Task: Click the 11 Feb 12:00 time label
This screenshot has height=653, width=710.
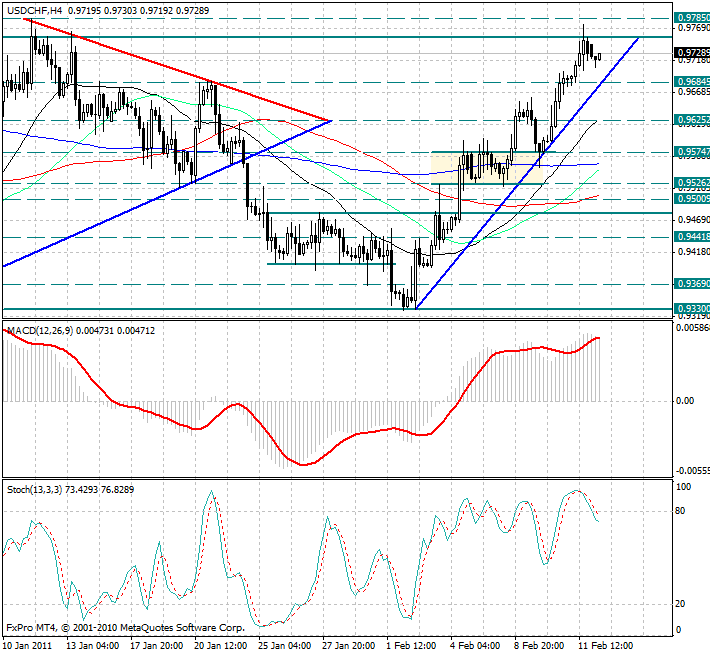Action: coord(606,646)
